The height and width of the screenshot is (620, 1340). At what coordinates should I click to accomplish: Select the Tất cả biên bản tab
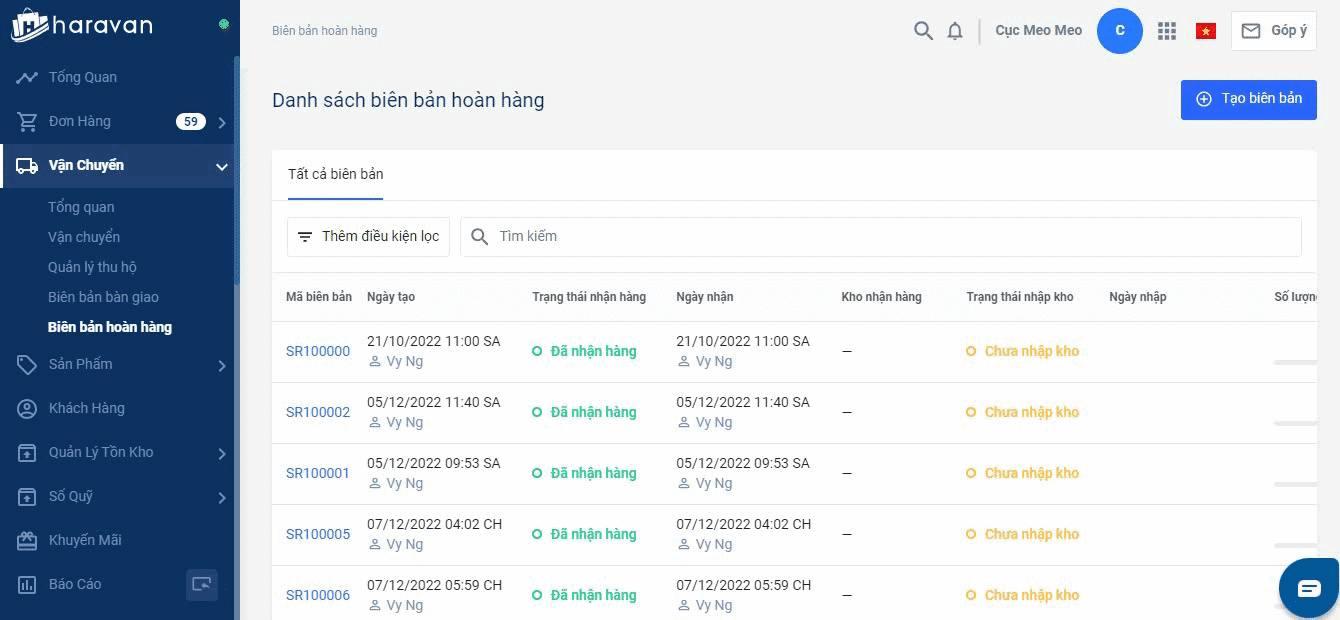pos(335,174)
